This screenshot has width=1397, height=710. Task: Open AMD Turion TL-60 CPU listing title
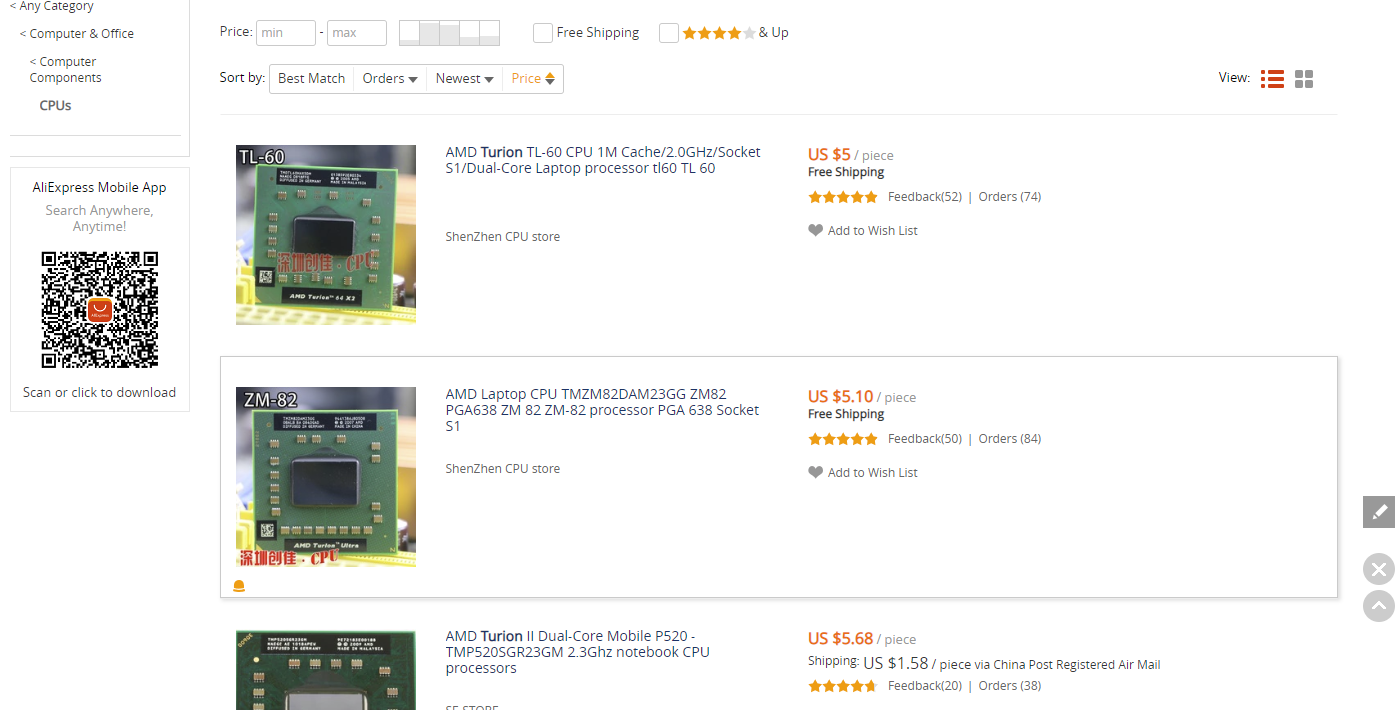(603, 160)
